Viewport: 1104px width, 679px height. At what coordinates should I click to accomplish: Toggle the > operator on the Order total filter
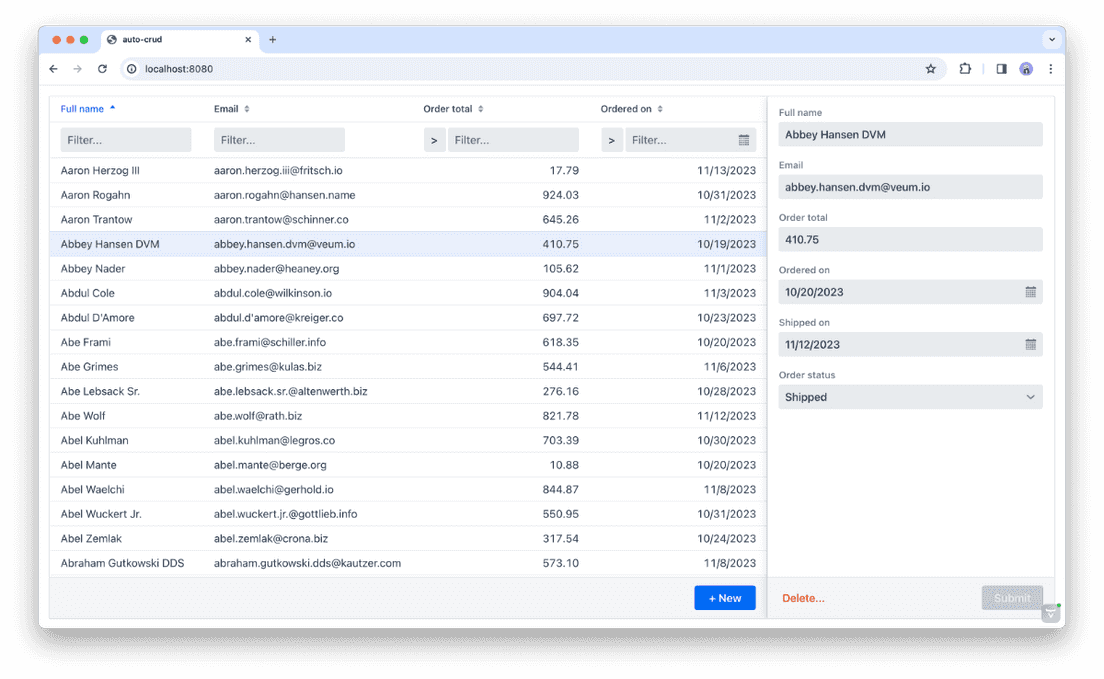tap(433, 140)
